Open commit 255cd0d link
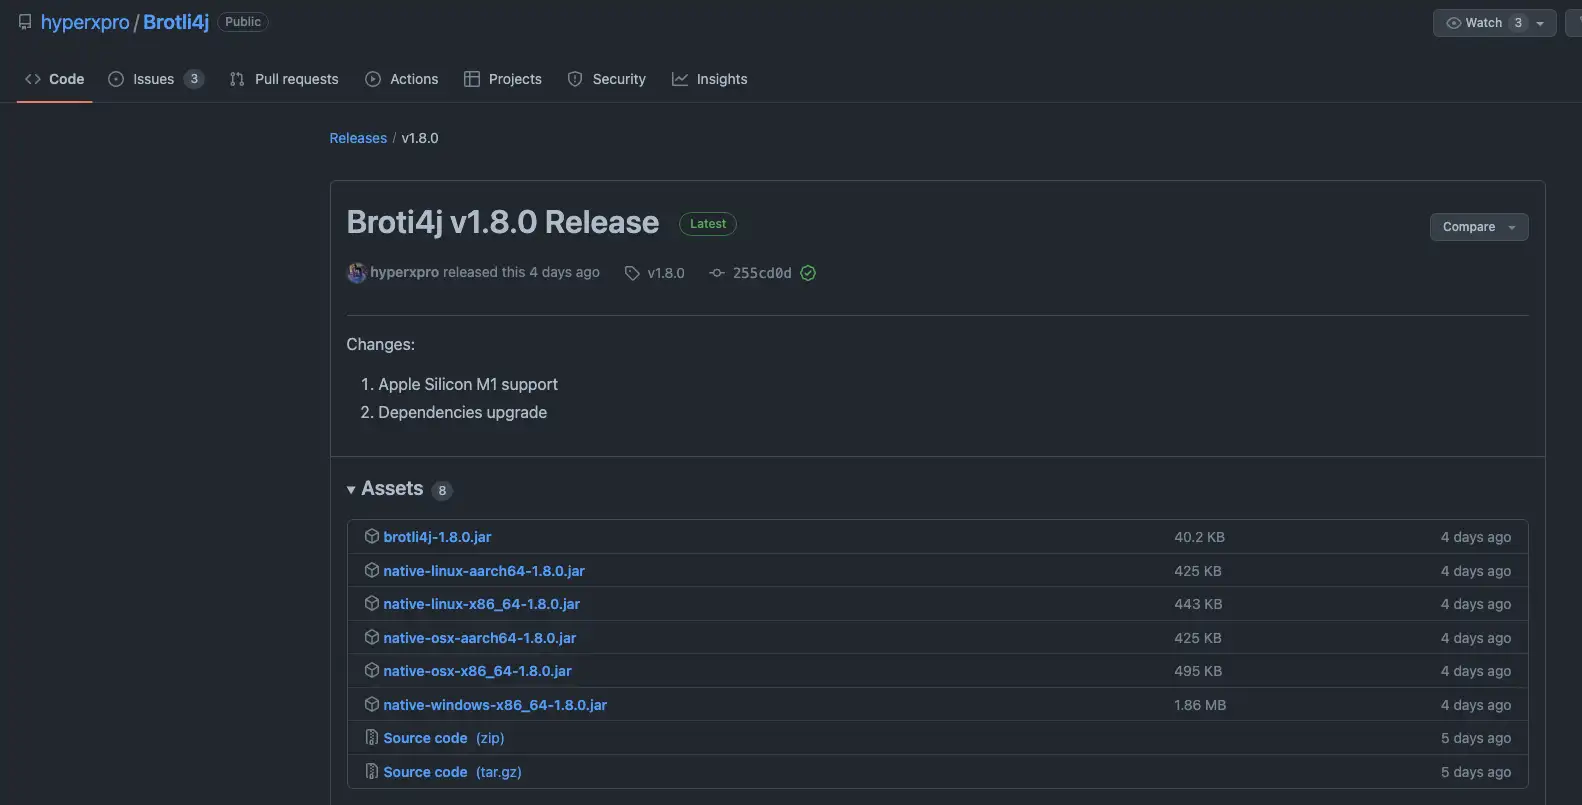Image resolution: width=1582 pixels, height=805 pixels. point(762,273)
